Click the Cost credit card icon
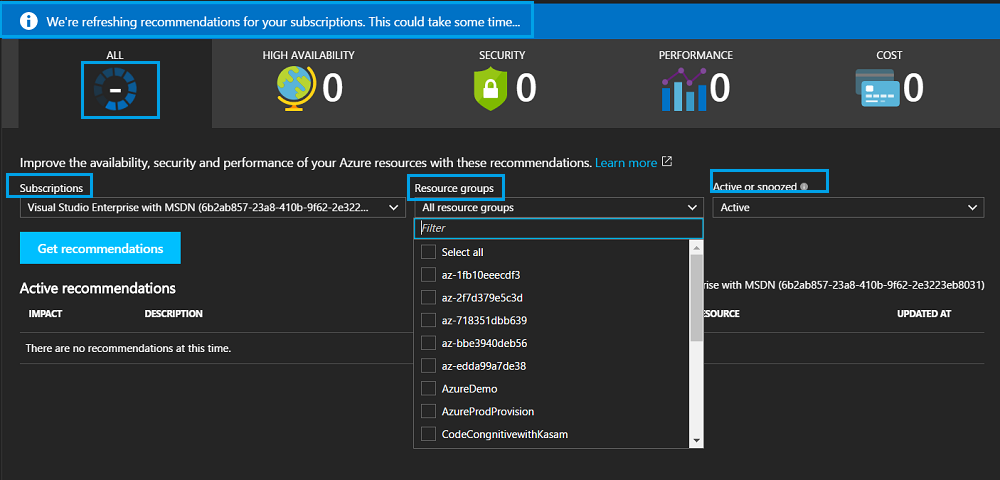 pos(878,88)
